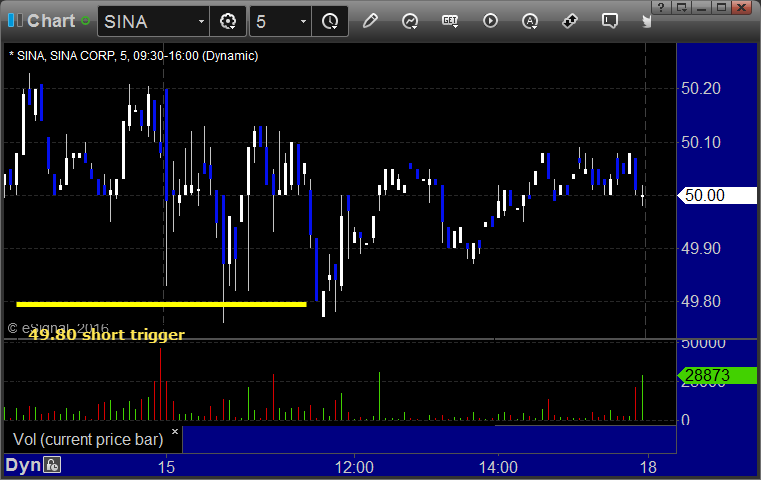Open the help question mark button
Image resolution: width=761 pixels, height=480 pixels.
[x=661, y=7]
